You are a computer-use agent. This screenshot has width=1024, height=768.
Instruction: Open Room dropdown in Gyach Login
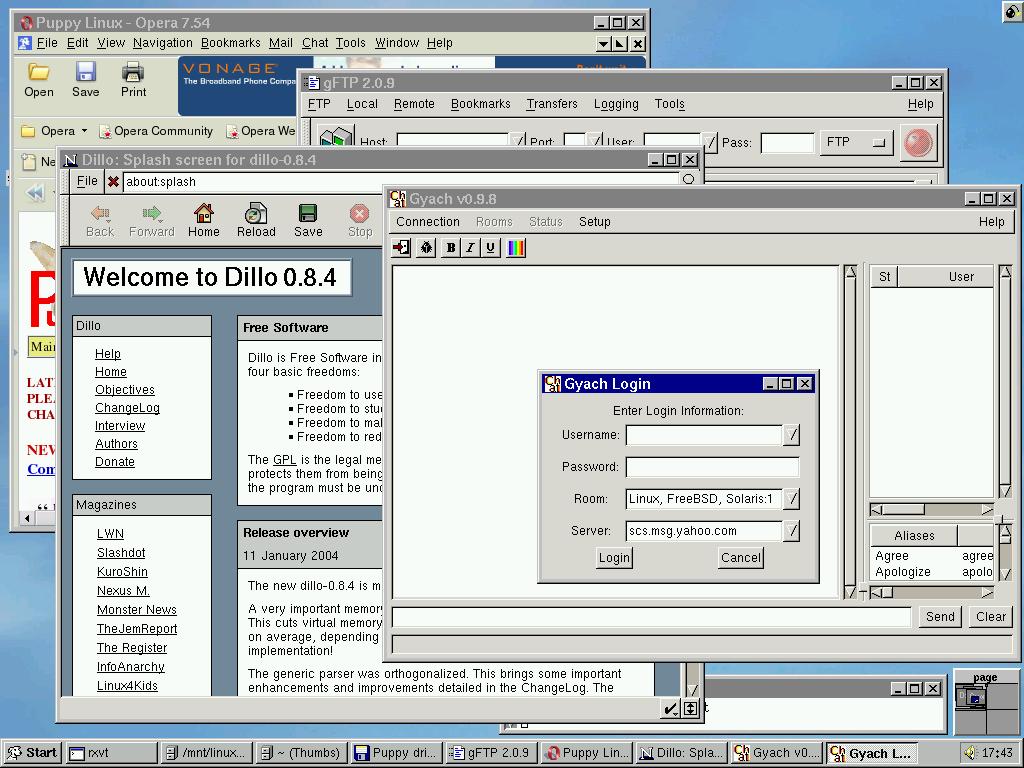[791, 499]
